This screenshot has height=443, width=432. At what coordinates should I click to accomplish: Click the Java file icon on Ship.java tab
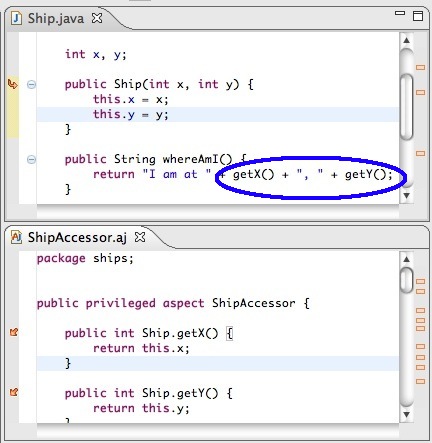[16, 18]
